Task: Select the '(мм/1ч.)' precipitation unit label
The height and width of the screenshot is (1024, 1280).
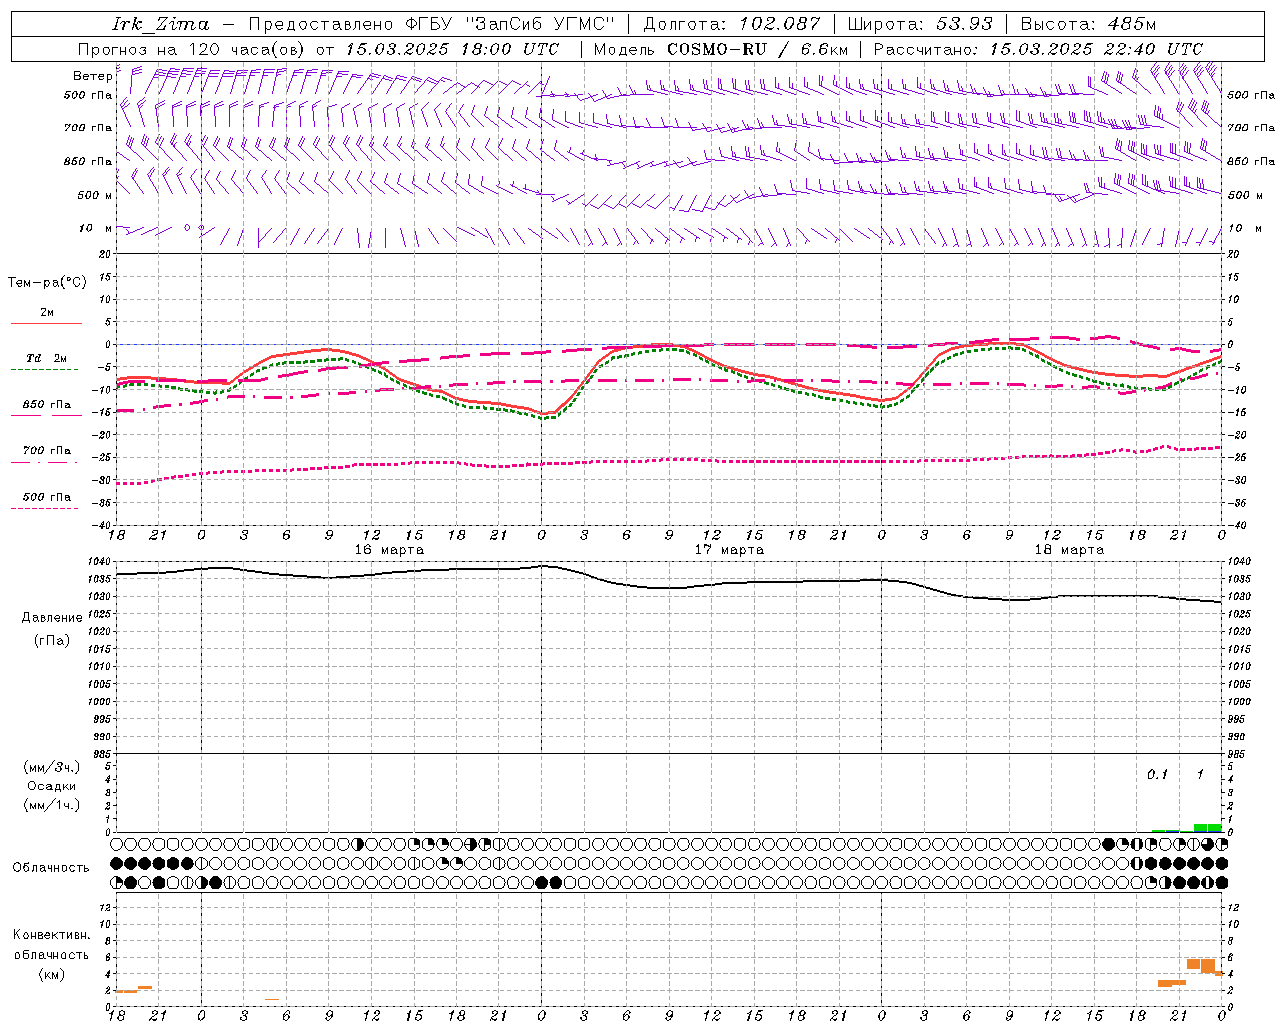Action: tap(52, 805)
